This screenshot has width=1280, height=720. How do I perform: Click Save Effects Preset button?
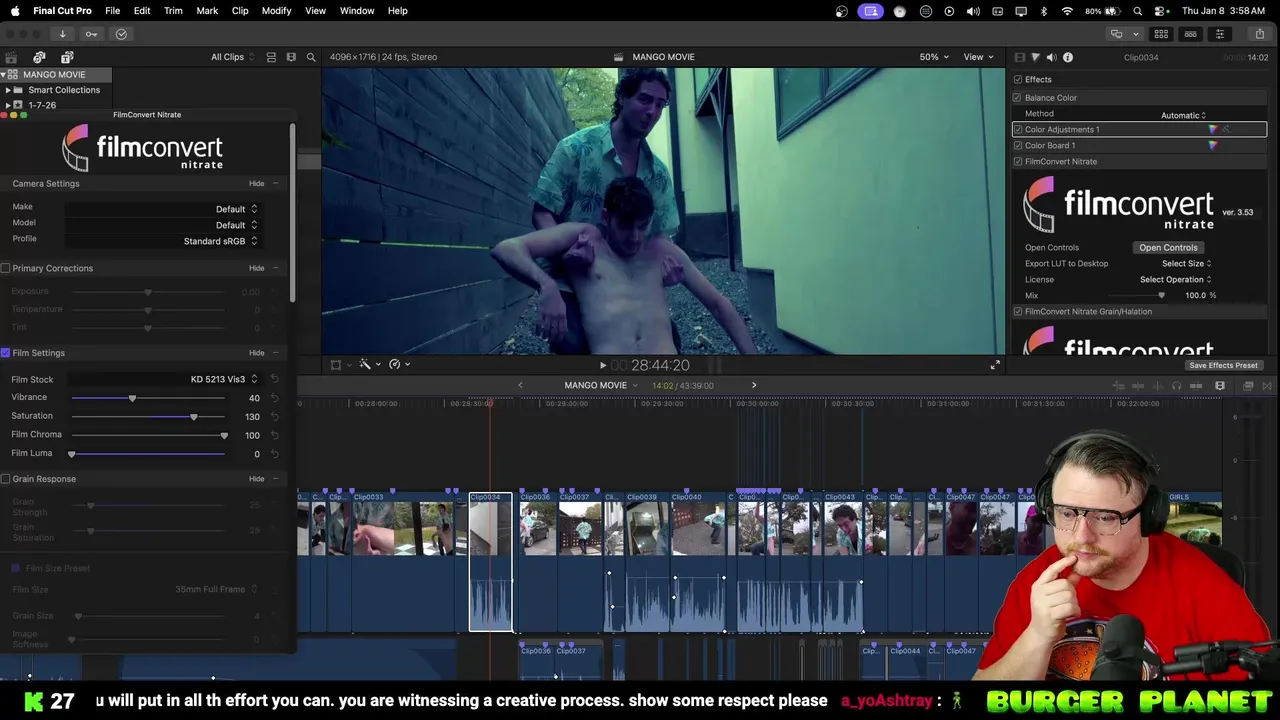[x=1223, y=365]
